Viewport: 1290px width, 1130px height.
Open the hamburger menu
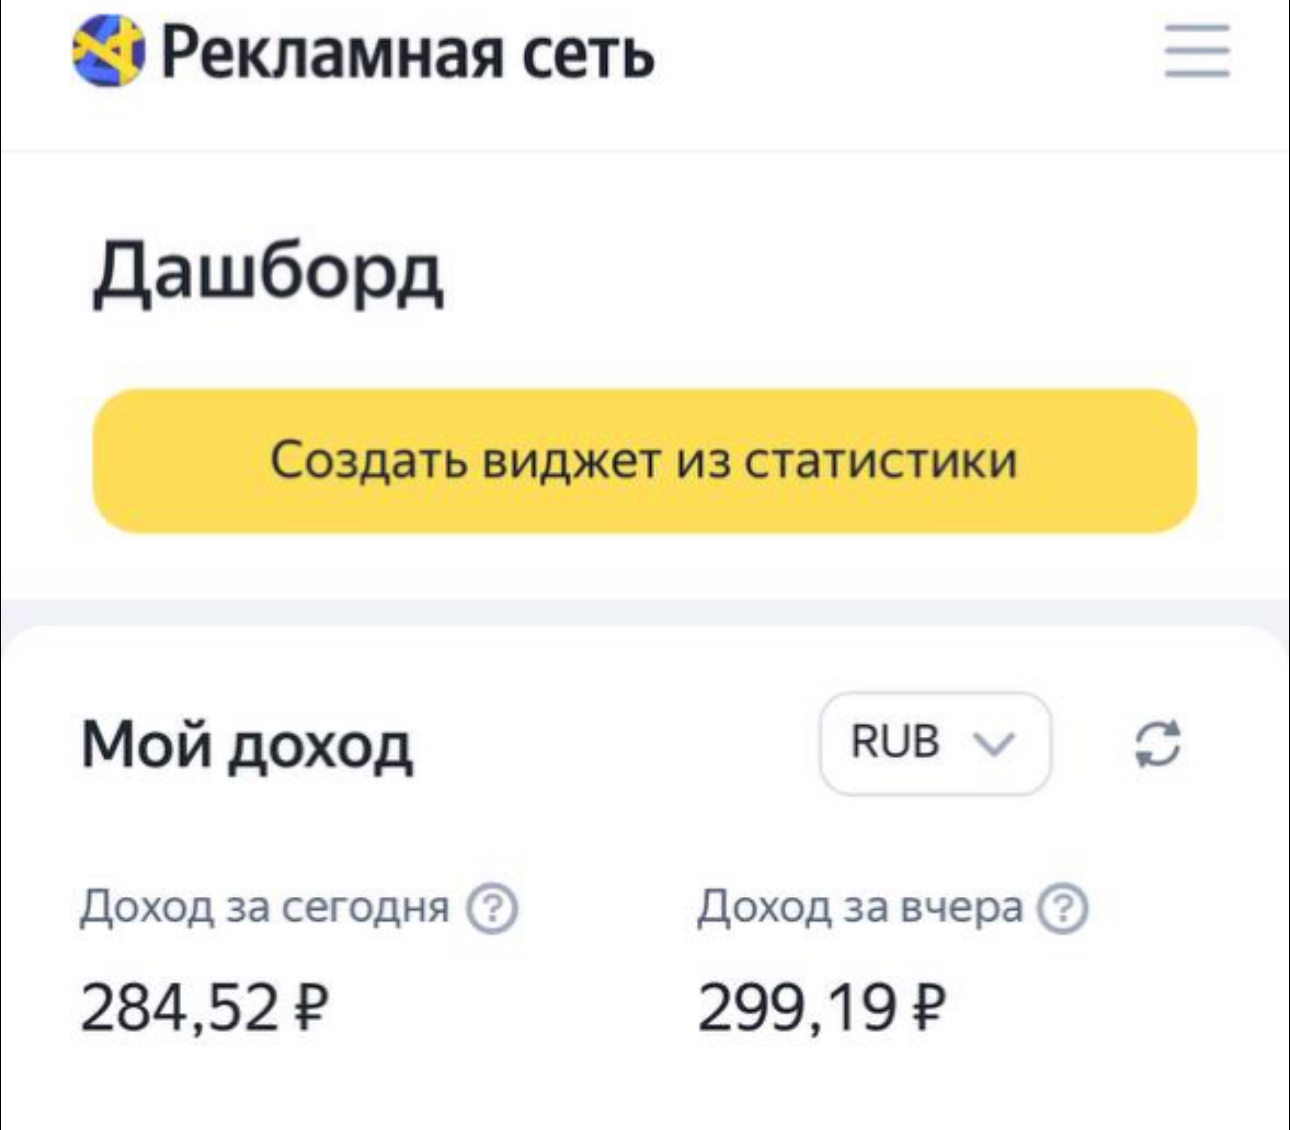click(1197, 51)
